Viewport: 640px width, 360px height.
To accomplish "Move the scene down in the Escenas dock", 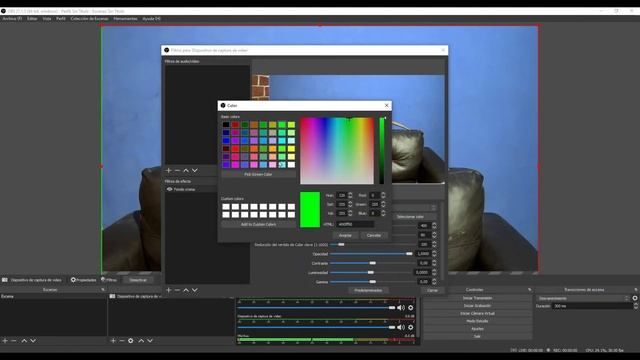I will click(x=33, y=340).
